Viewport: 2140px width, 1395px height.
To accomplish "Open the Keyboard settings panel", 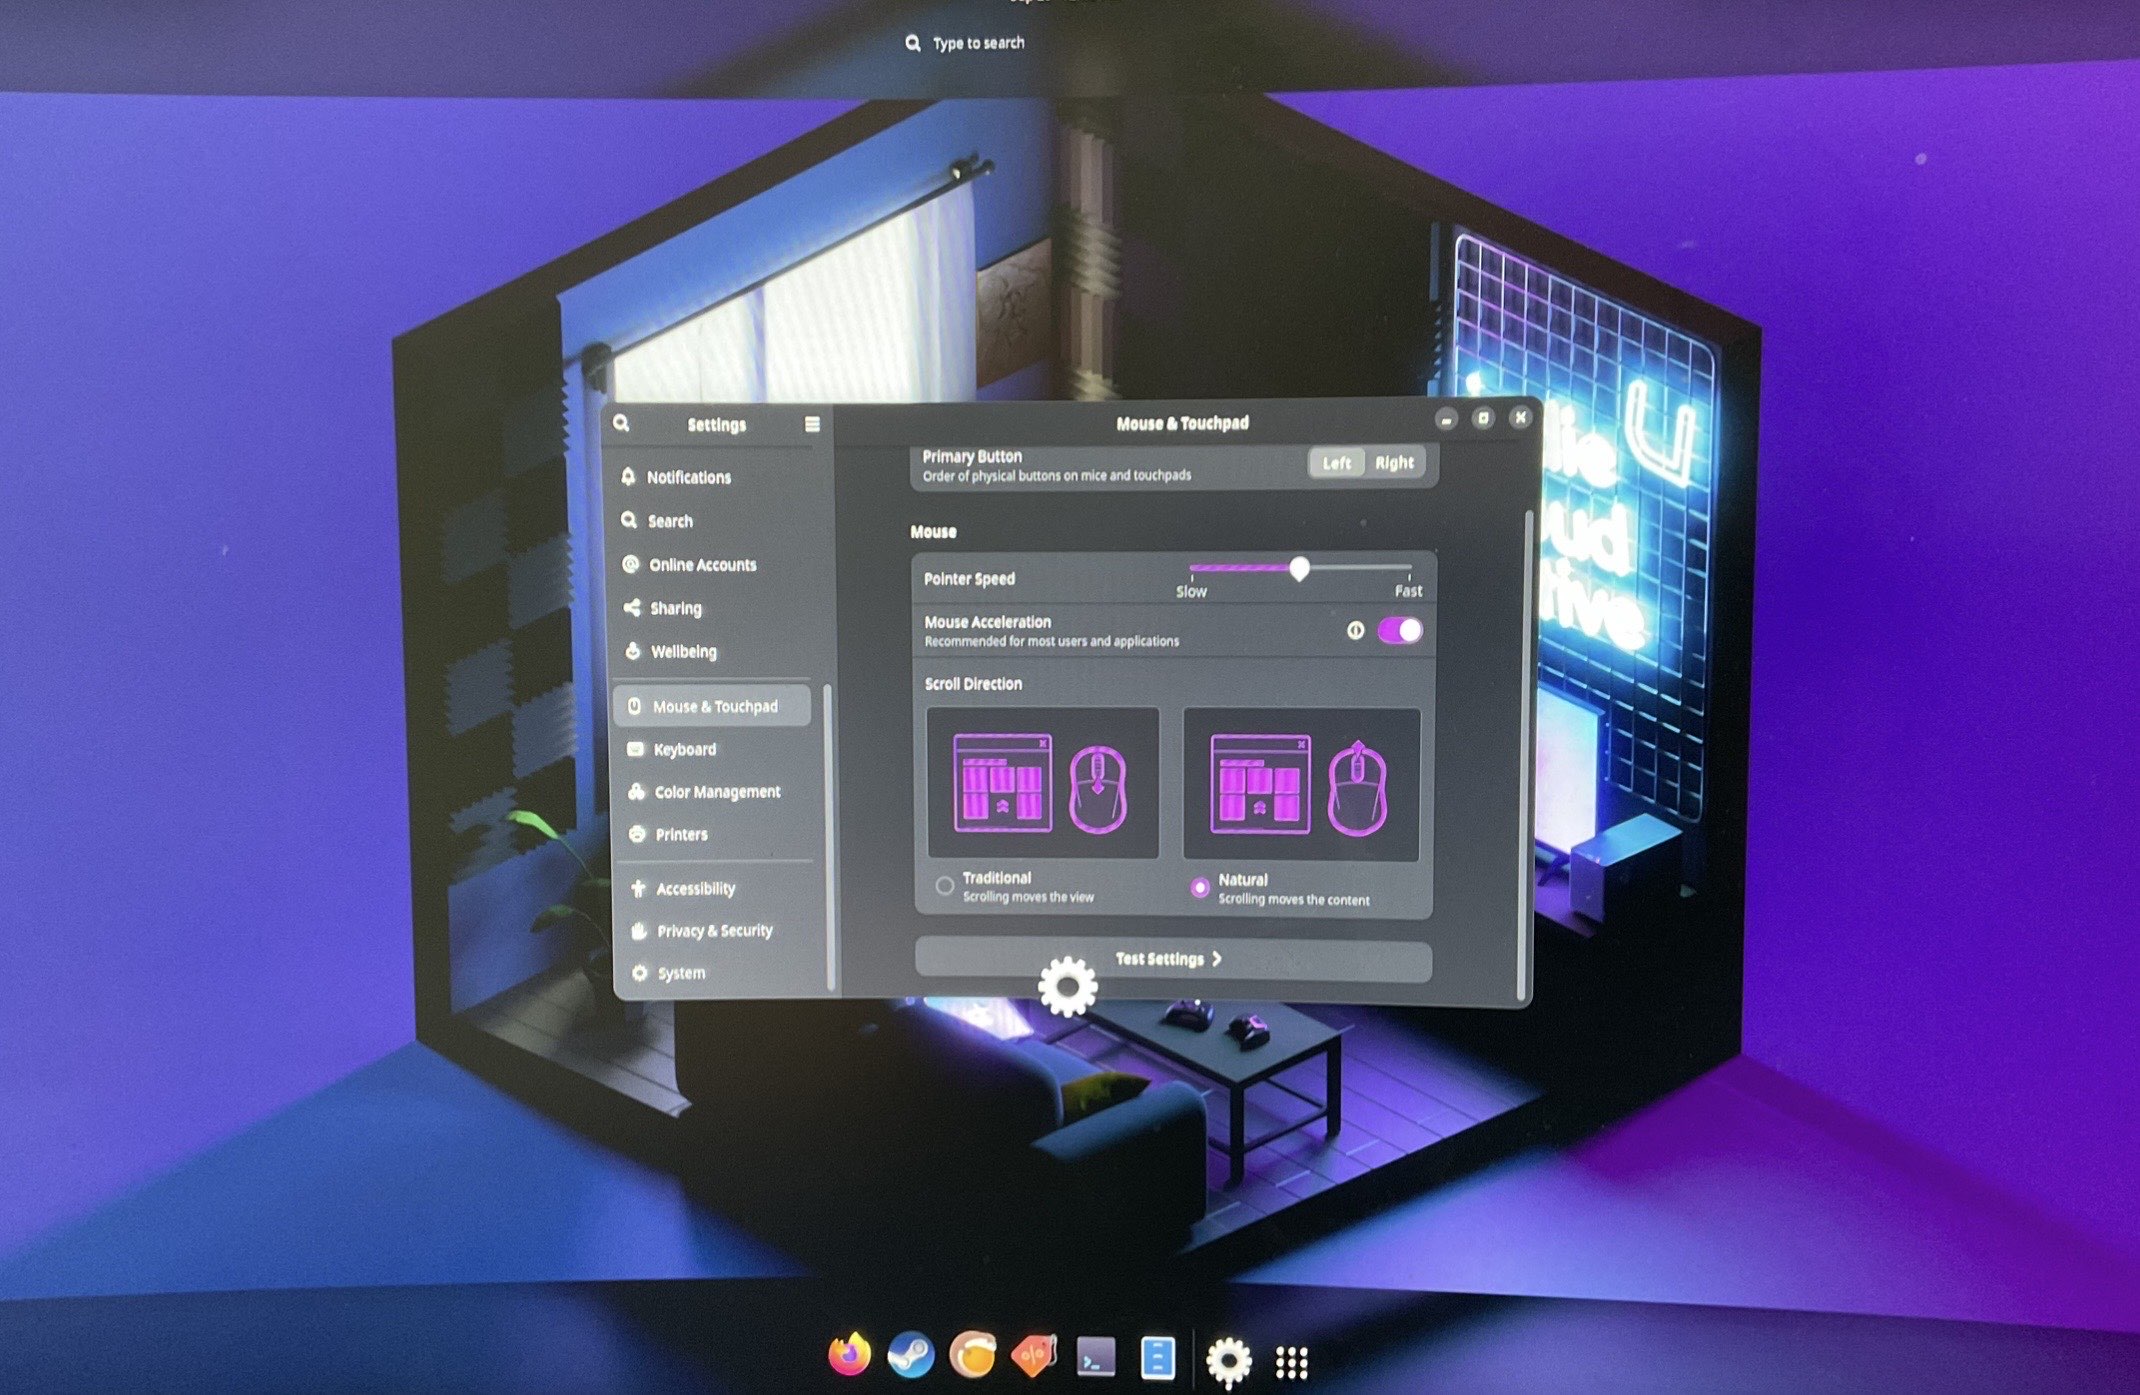I will tap(684, 749).
